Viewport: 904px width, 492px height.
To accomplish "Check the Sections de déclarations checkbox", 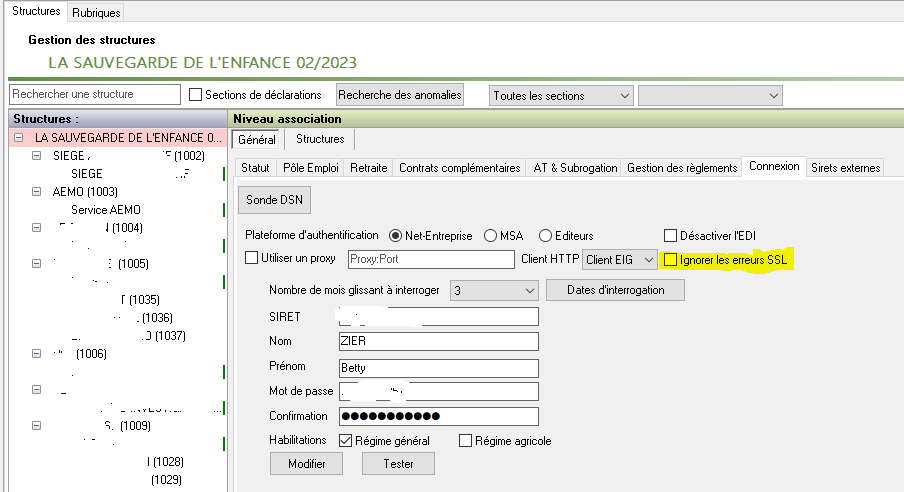I will 196,95.
